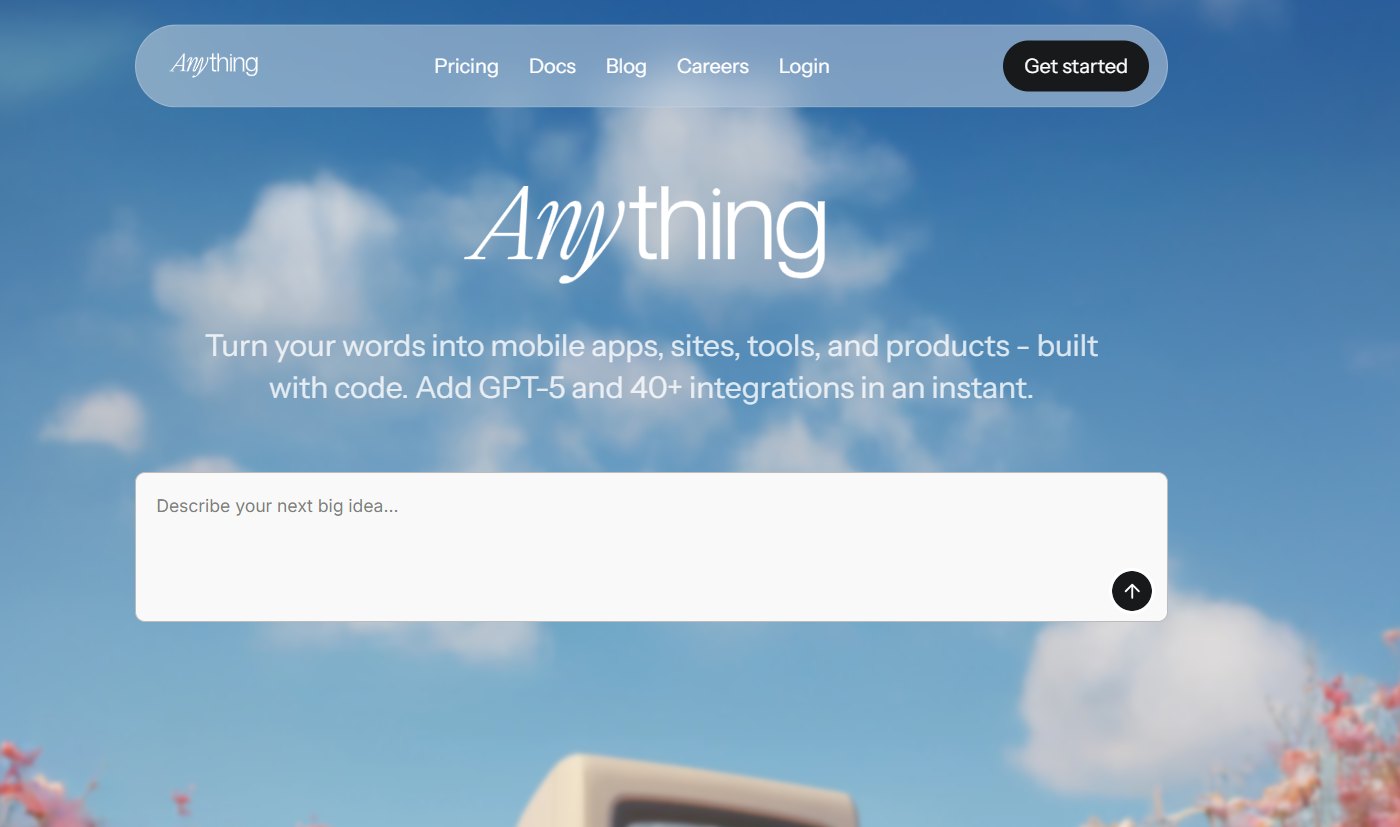The height and width of the screenshot is (827, 1400).
Task: Click the 'built with code' phrase
Action: (1067, 346)
